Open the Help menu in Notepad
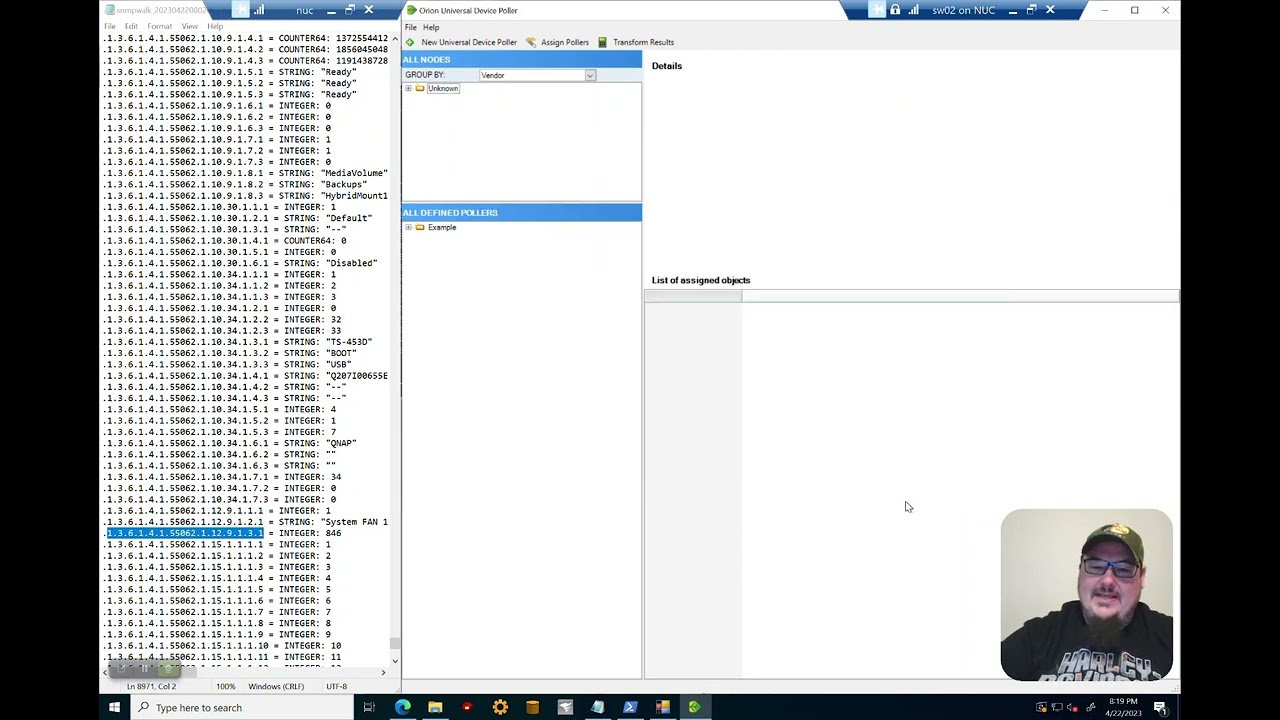1280x720 pixels. [x=215, y=26]
